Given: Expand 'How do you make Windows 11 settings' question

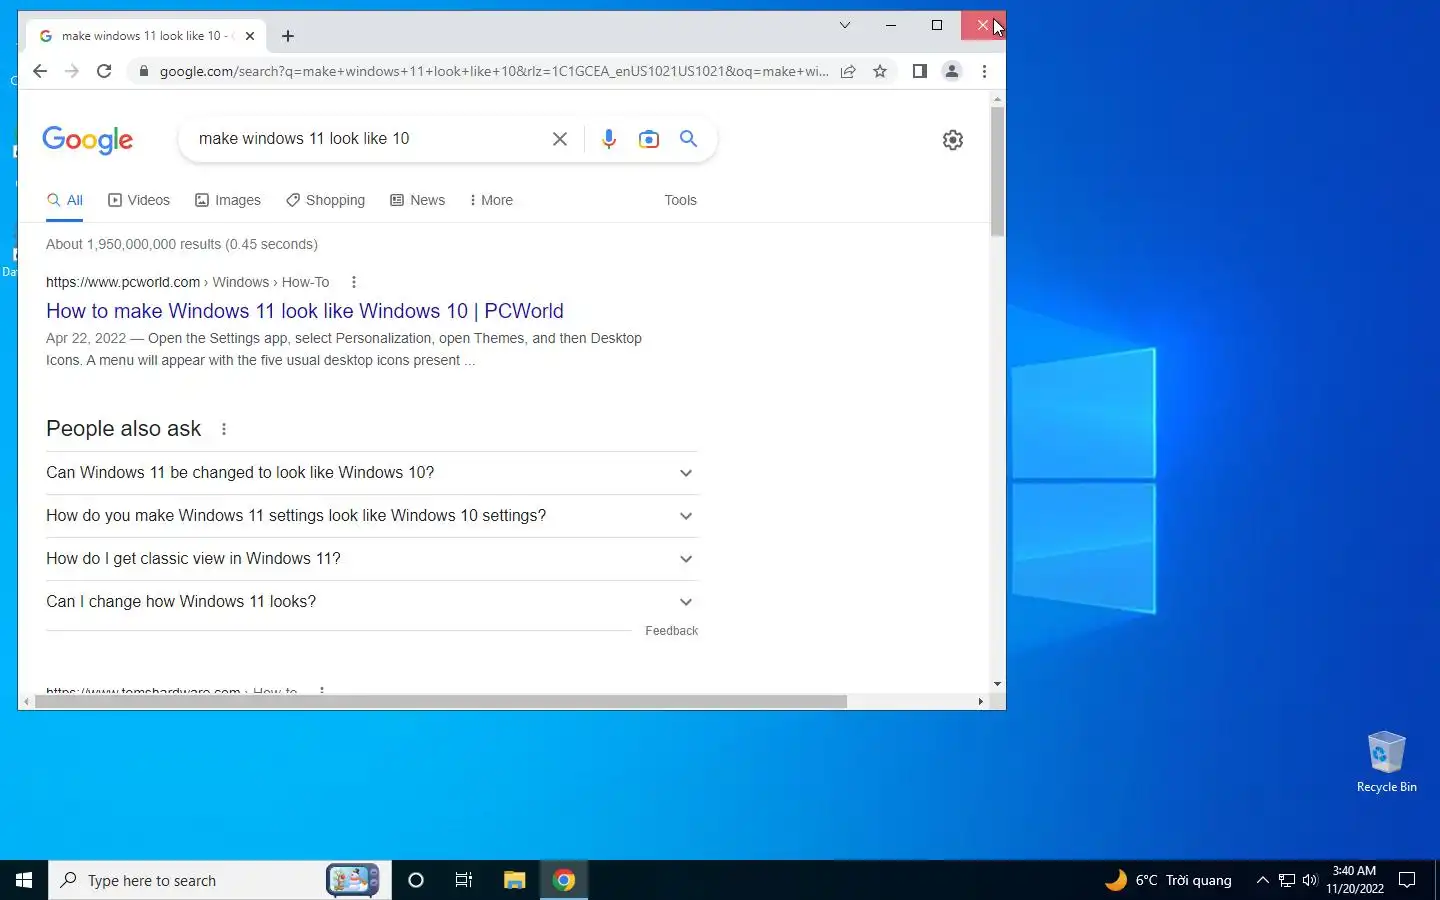Looking at the screenshot, I should coord(372,516).
